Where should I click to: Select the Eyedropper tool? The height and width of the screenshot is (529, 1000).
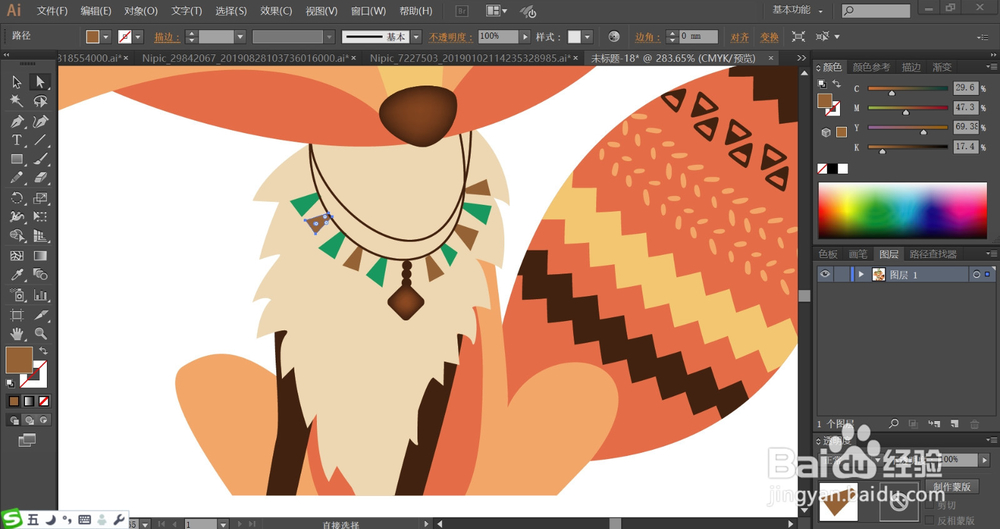[17, 275]
